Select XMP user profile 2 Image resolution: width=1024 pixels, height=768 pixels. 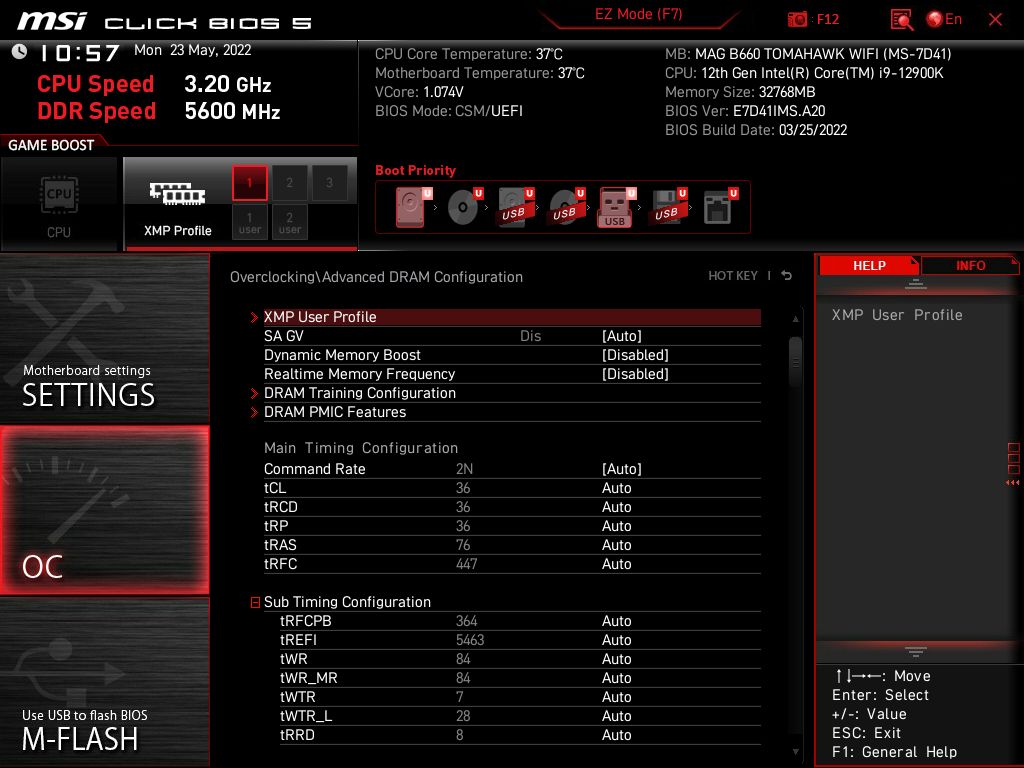click(289, 222)
